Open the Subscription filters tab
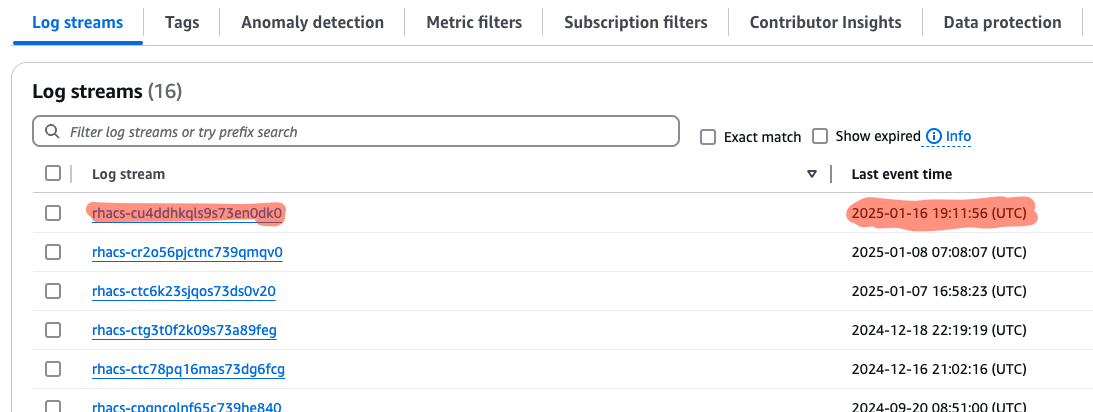This screenshot has height=412, width=1093. click(635, 22)
